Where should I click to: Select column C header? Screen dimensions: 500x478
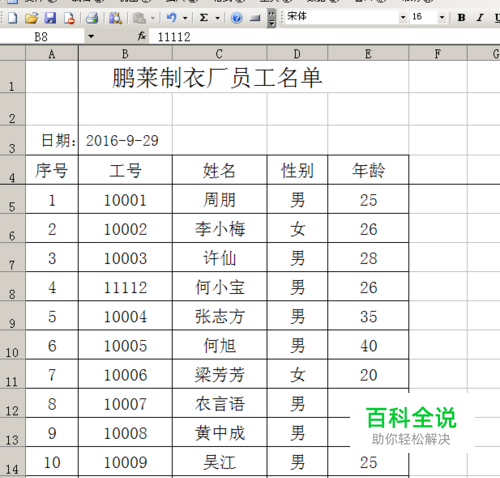coord(219,54)
